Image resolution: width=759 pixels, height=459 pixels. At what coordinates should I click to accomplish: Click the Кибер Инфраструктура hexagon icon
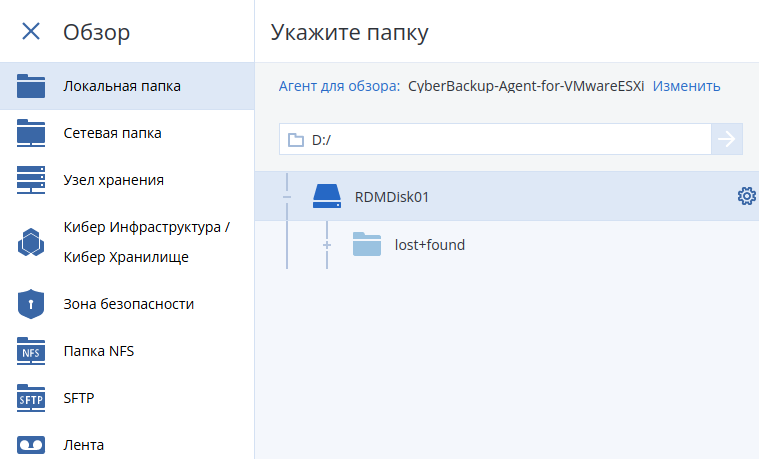coord(31,242)
